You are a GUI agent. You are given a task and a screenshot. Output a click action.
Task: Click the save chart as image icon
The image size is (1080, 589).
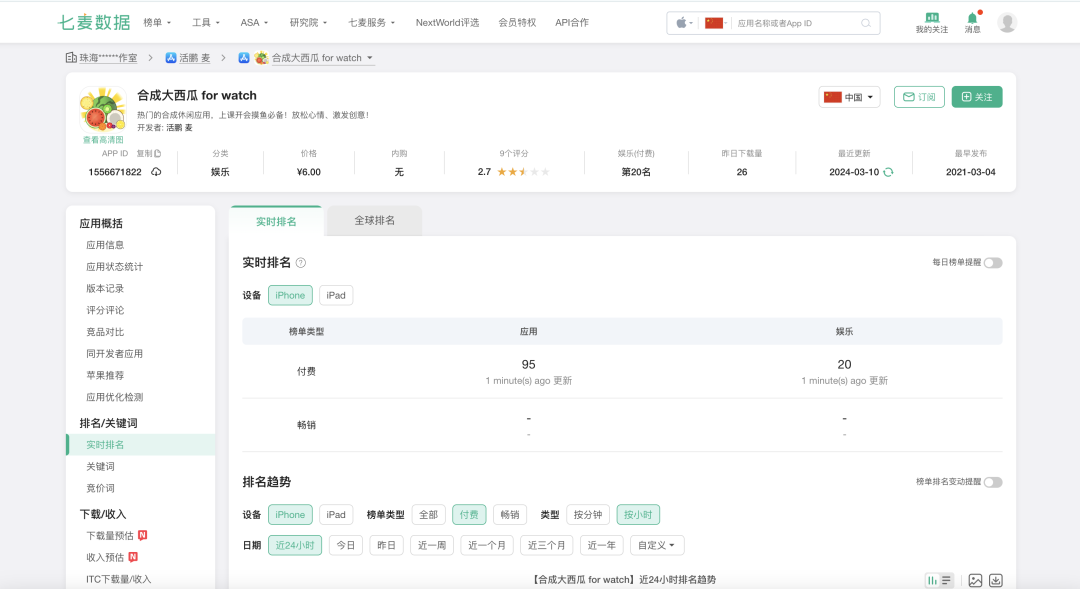[x=975, y=580]
